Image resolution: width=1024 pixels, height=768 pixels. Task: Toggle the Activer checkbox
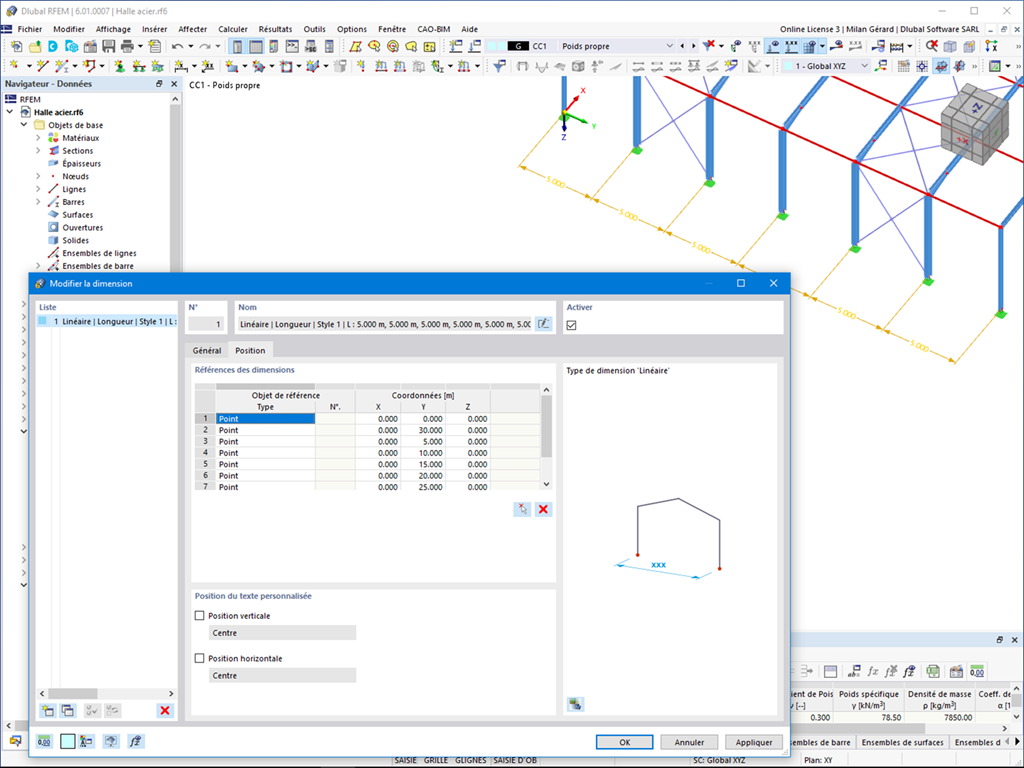click(571, 325)
